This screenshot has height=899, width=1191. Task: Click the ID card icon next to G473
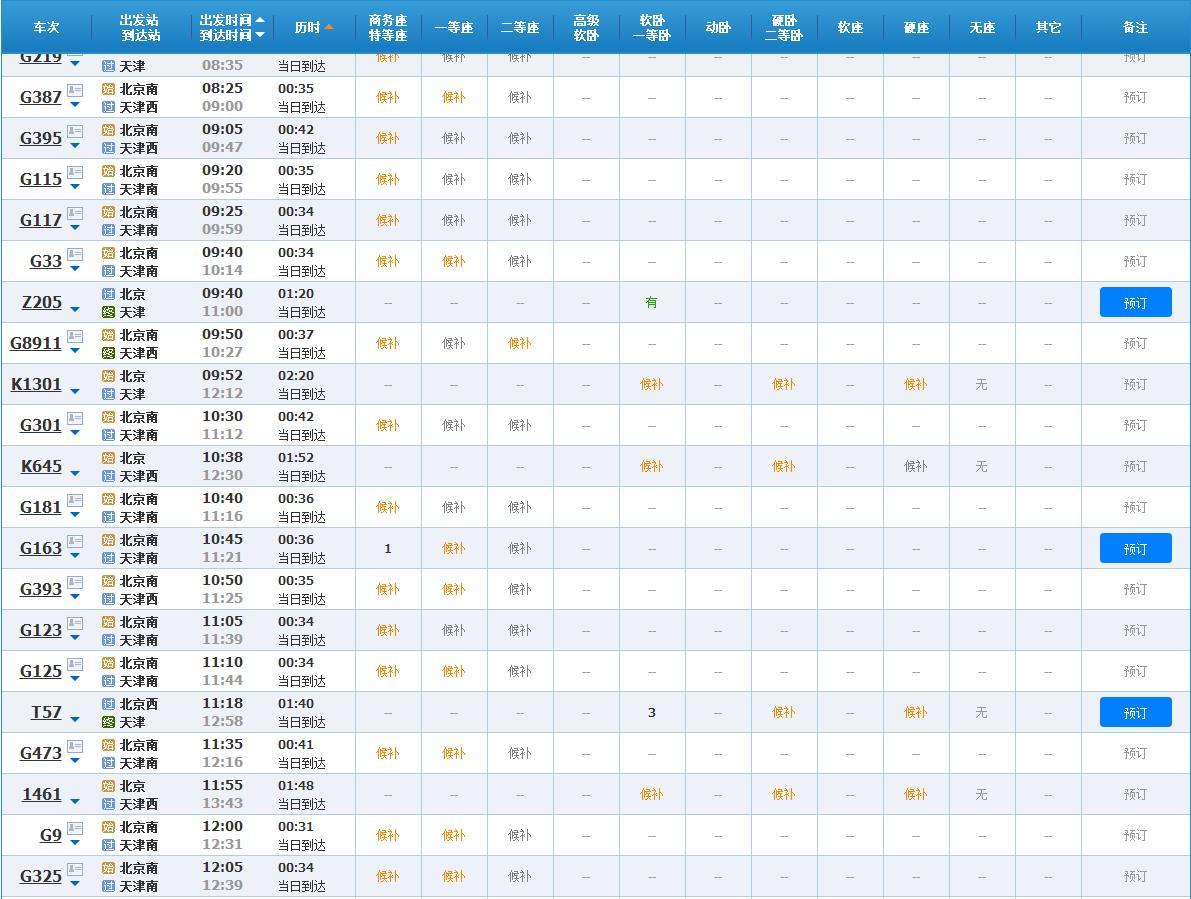pyautogui.click(x=74, y=746)
